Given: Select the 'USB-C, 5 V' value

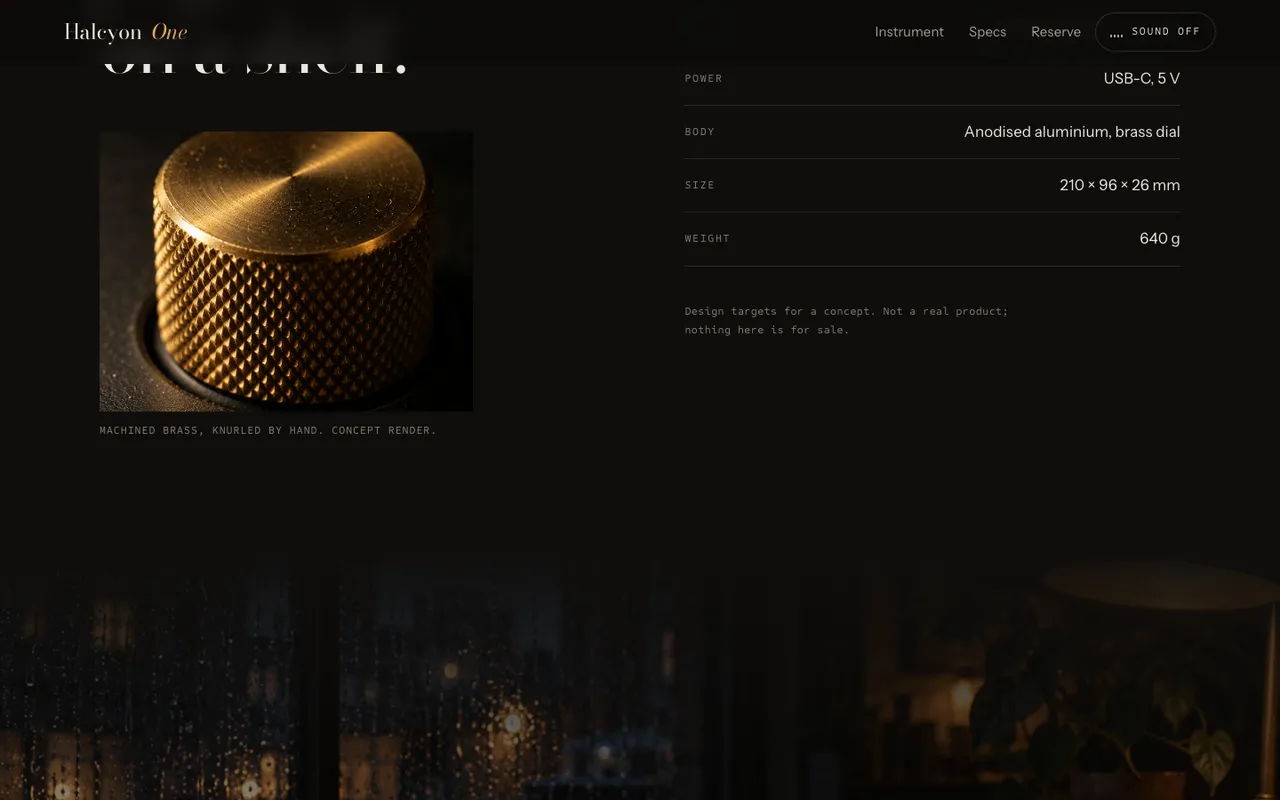Looking at the screenshot, I should pos(1141,78).
